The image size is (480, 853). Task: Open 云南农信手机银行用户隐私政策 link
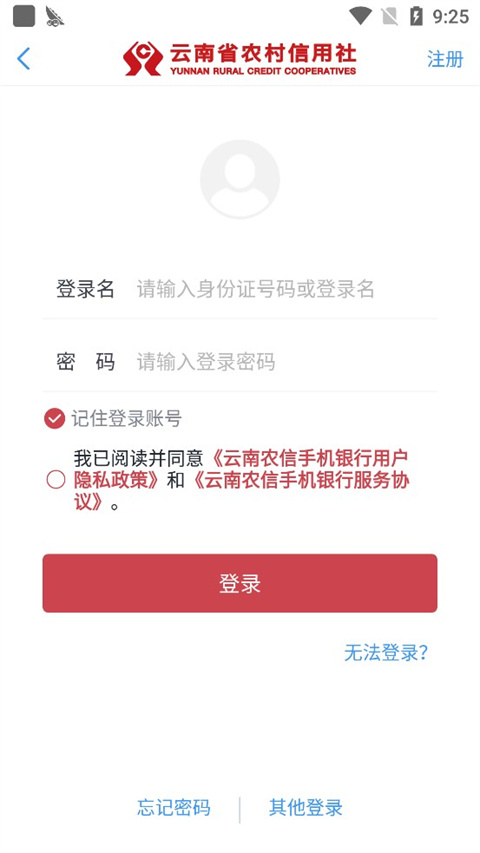(241, 469)
